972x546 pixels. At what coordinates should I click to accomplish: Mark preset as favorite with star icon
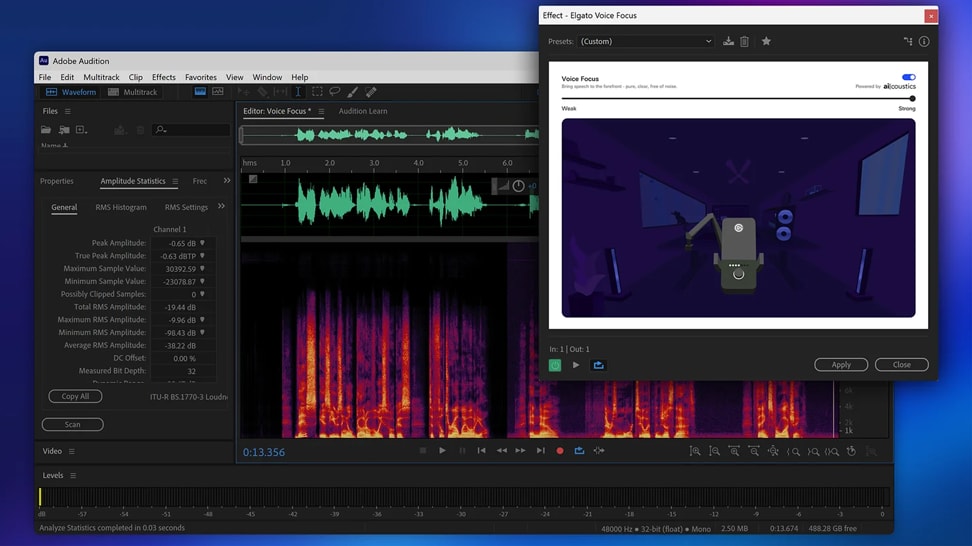pyautogui.click(x=766, y=42)
